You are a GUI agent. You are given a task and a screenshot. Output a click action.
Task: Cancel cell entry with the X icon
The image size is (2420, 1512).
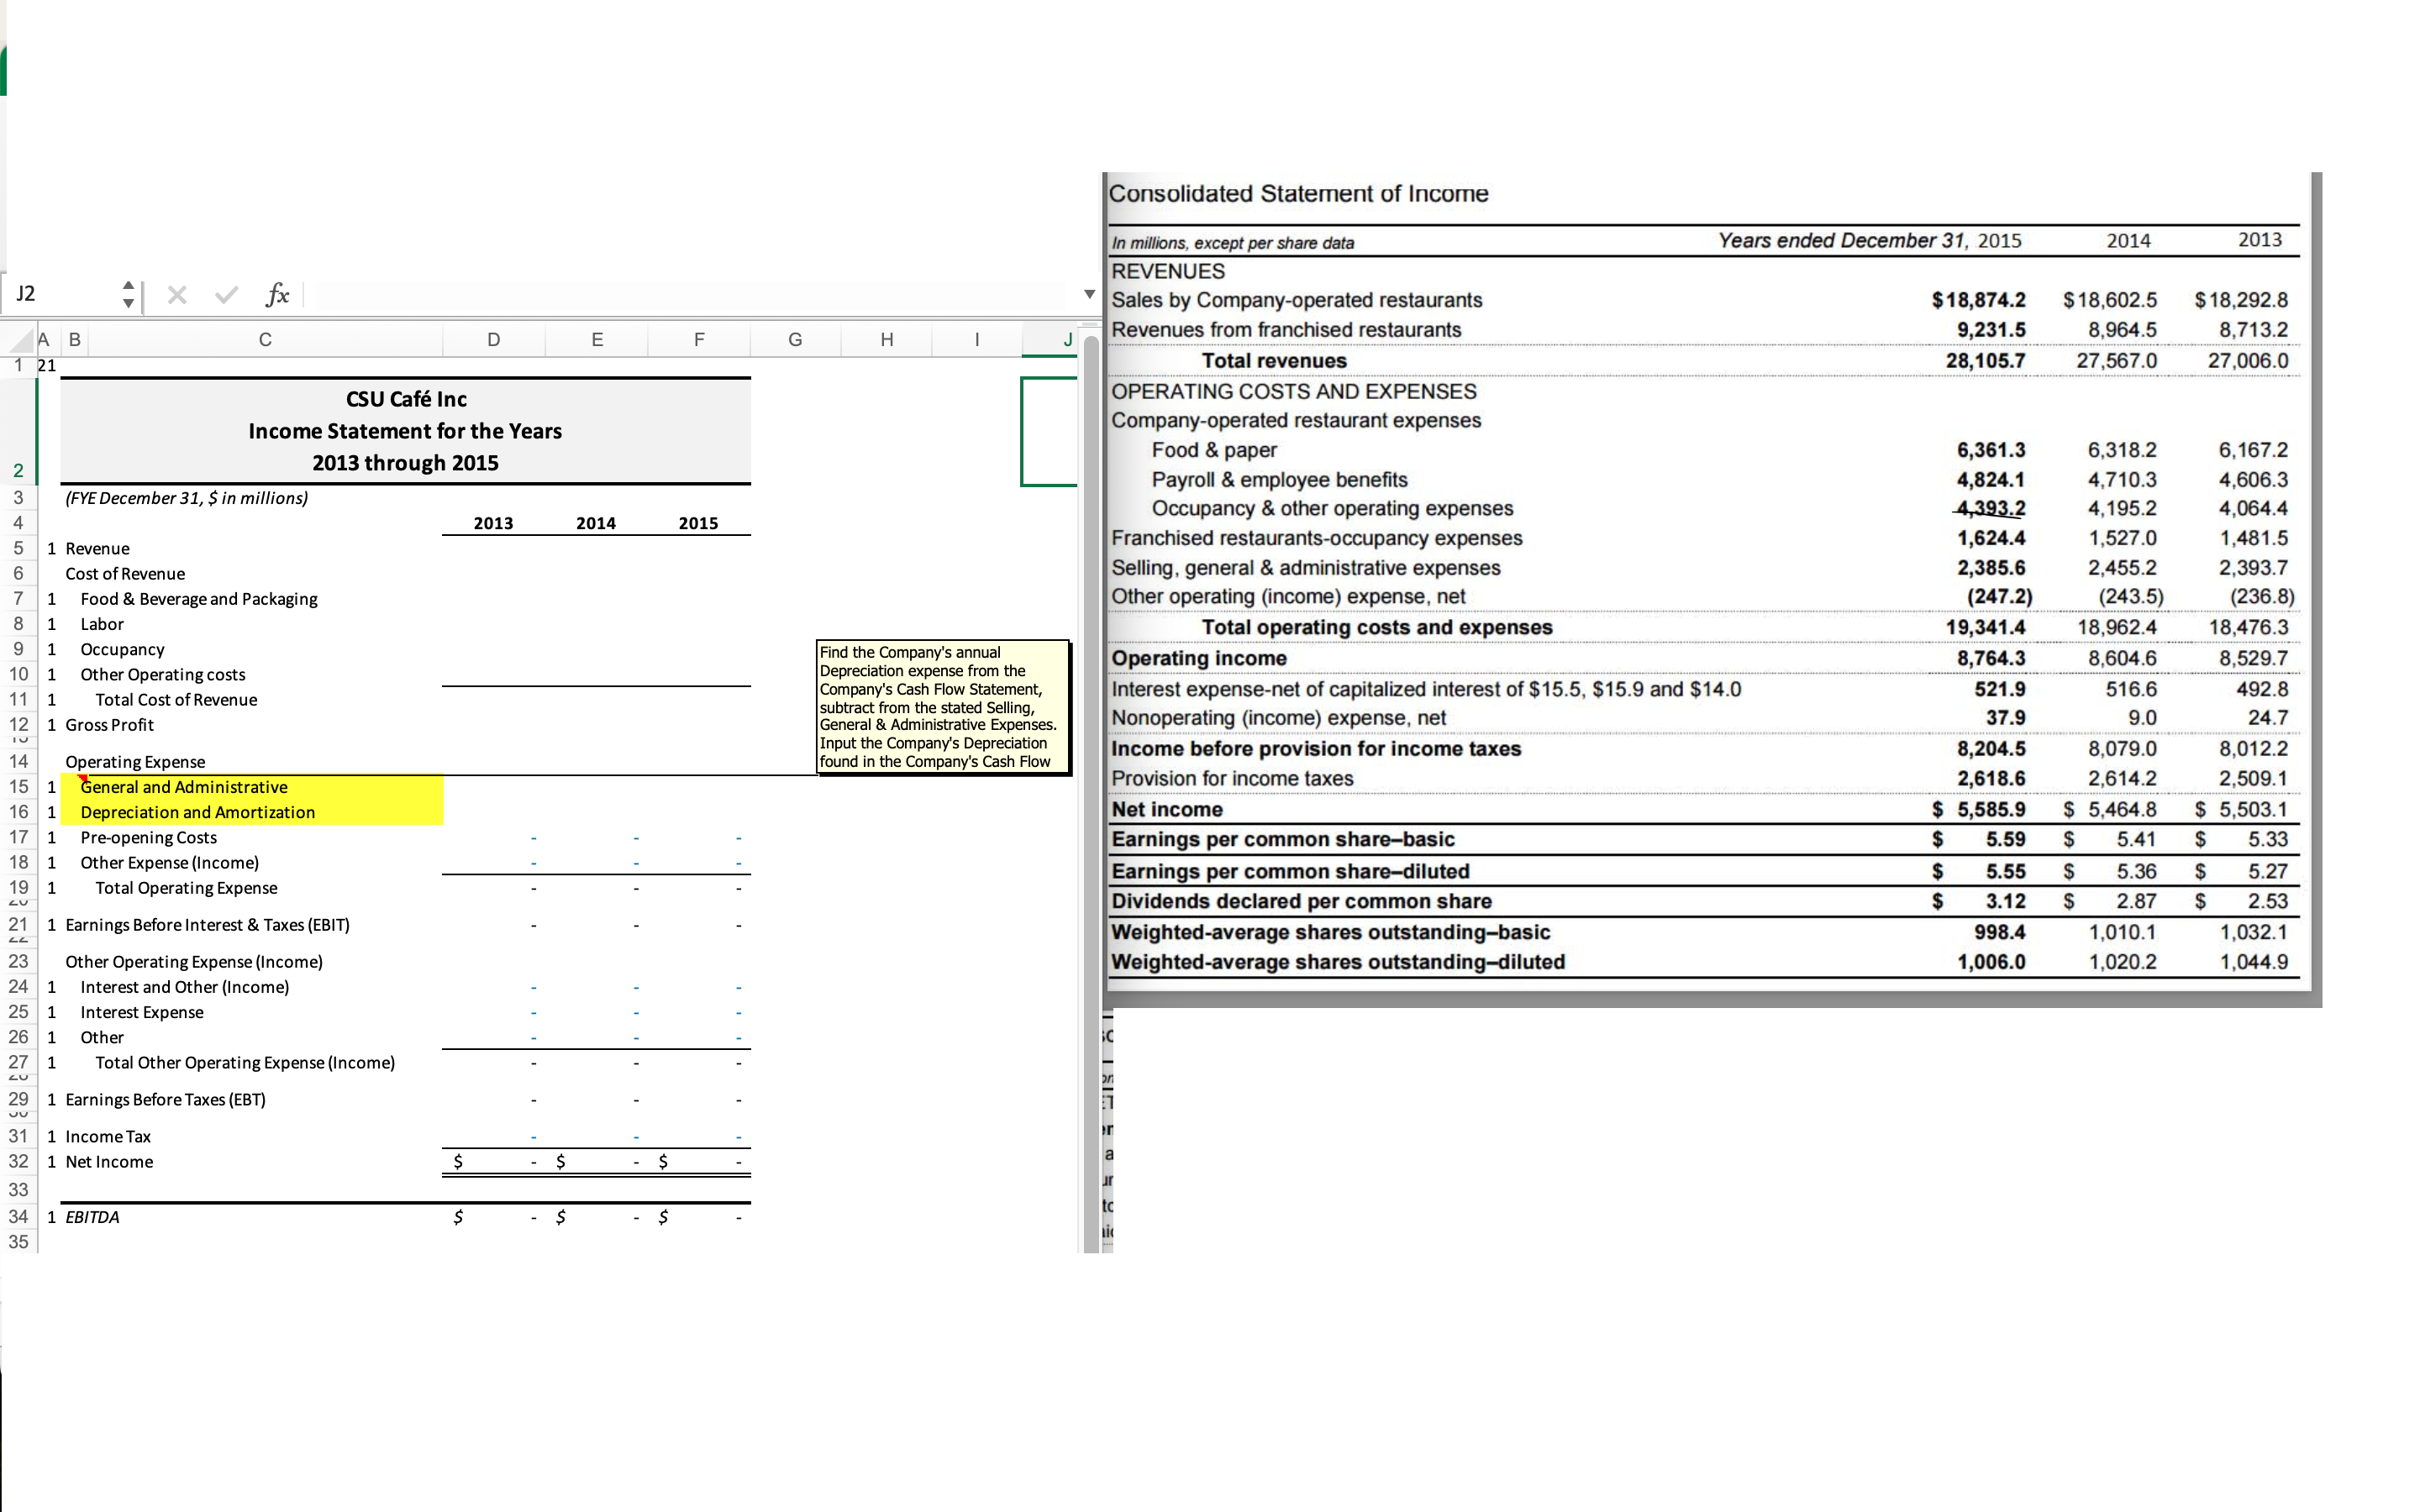[177, 295]
